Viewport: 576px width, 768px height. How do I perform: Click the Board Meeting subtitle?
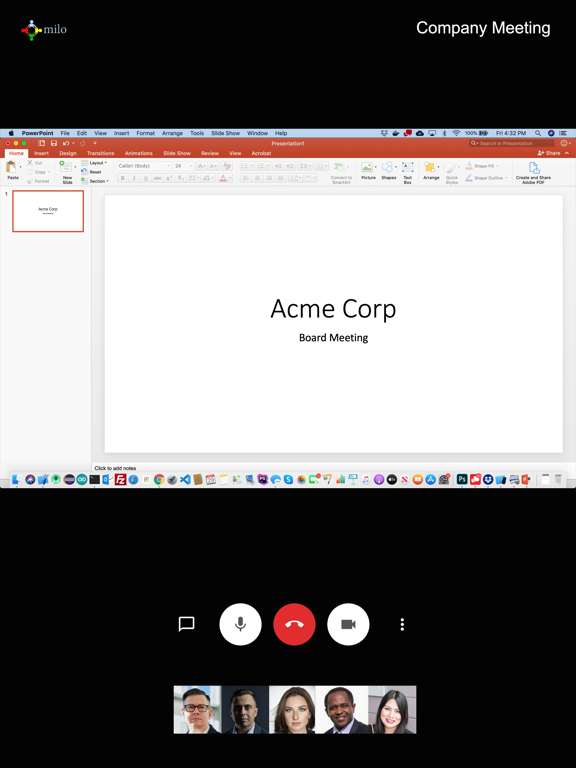coord(334,337)
